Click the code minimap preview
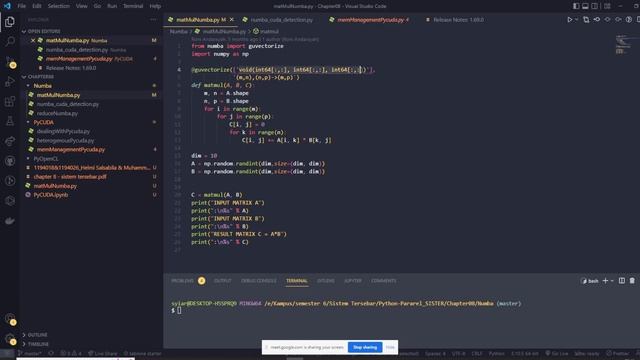This screenshot has height=360, width=640. point(623,45)
